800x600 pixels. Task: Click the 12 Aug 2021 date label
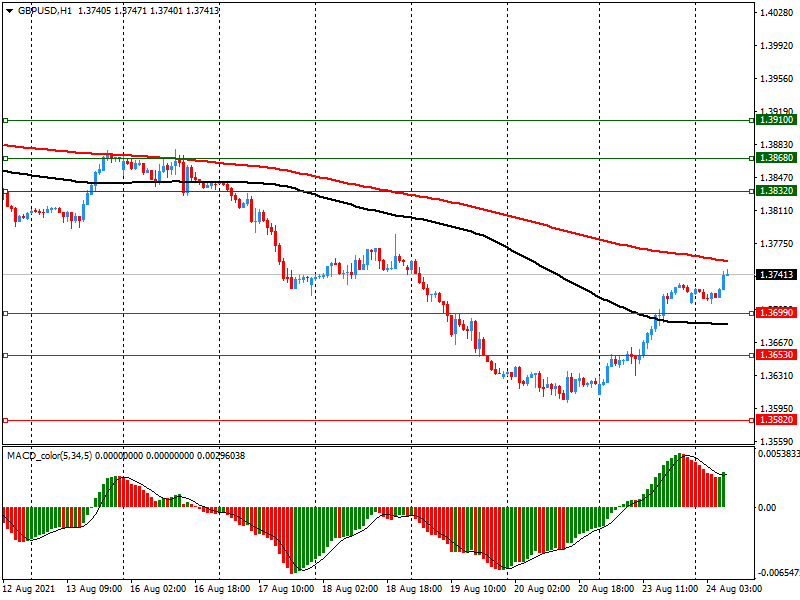[29, 588]
